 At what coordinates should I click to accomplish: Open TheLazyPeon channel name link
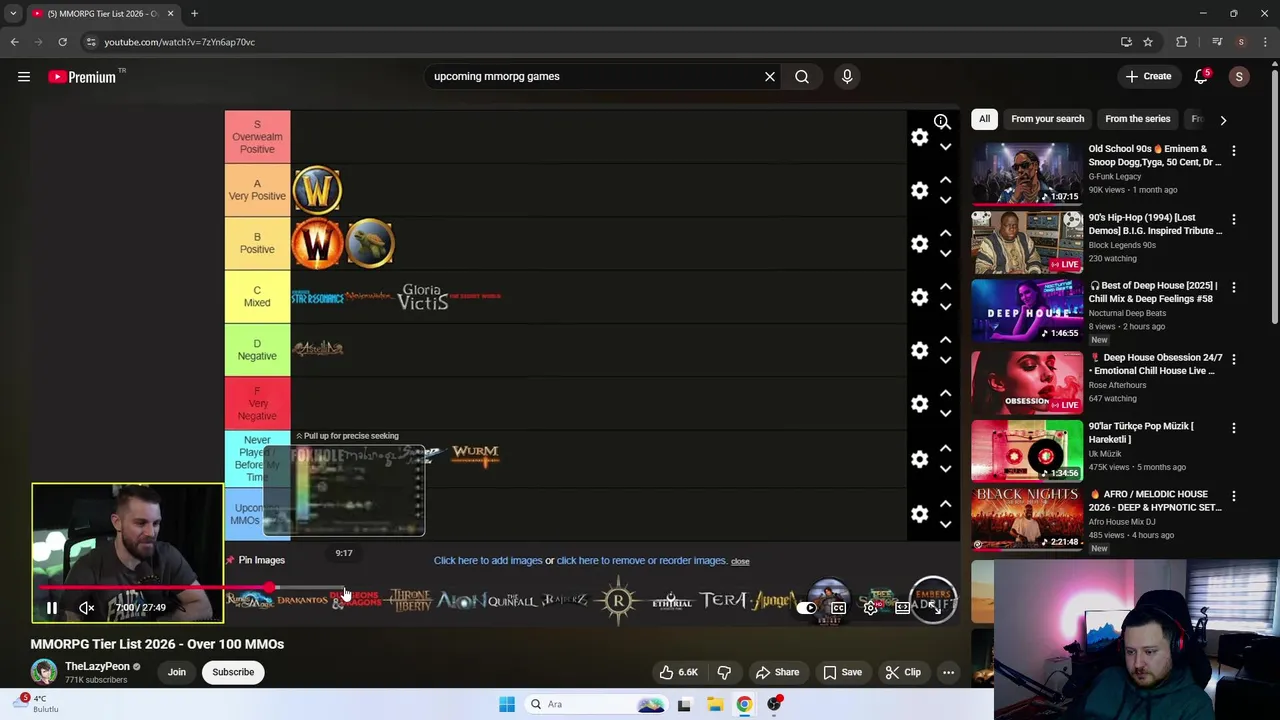[97, 666]
